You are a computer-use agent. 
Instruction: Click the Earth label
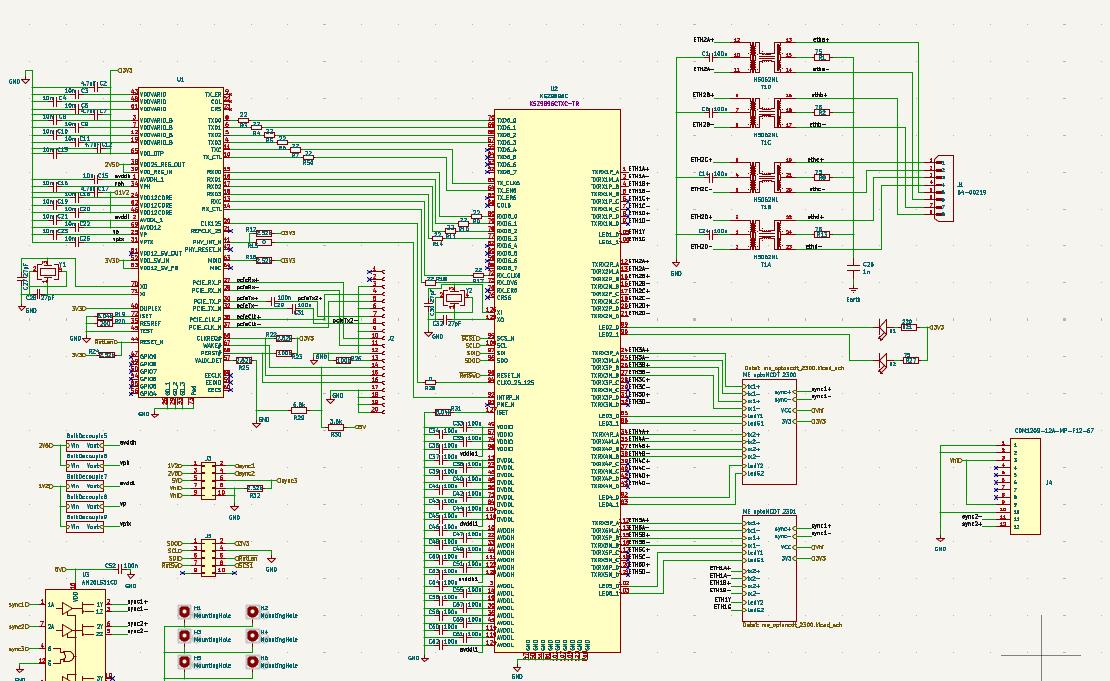coord(853,299)
